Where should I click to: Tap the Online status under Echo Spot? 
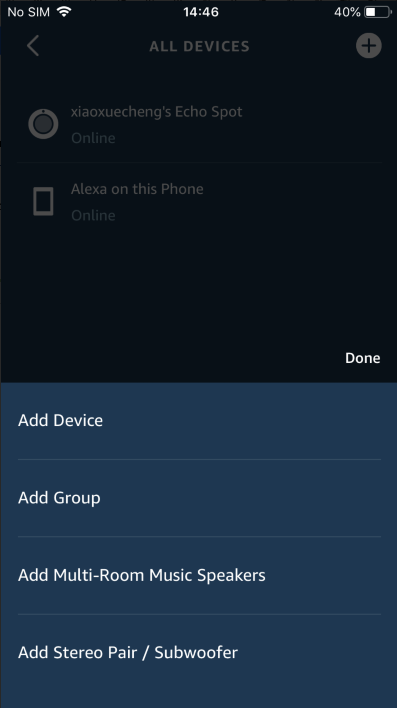click(x=93, y=138)
